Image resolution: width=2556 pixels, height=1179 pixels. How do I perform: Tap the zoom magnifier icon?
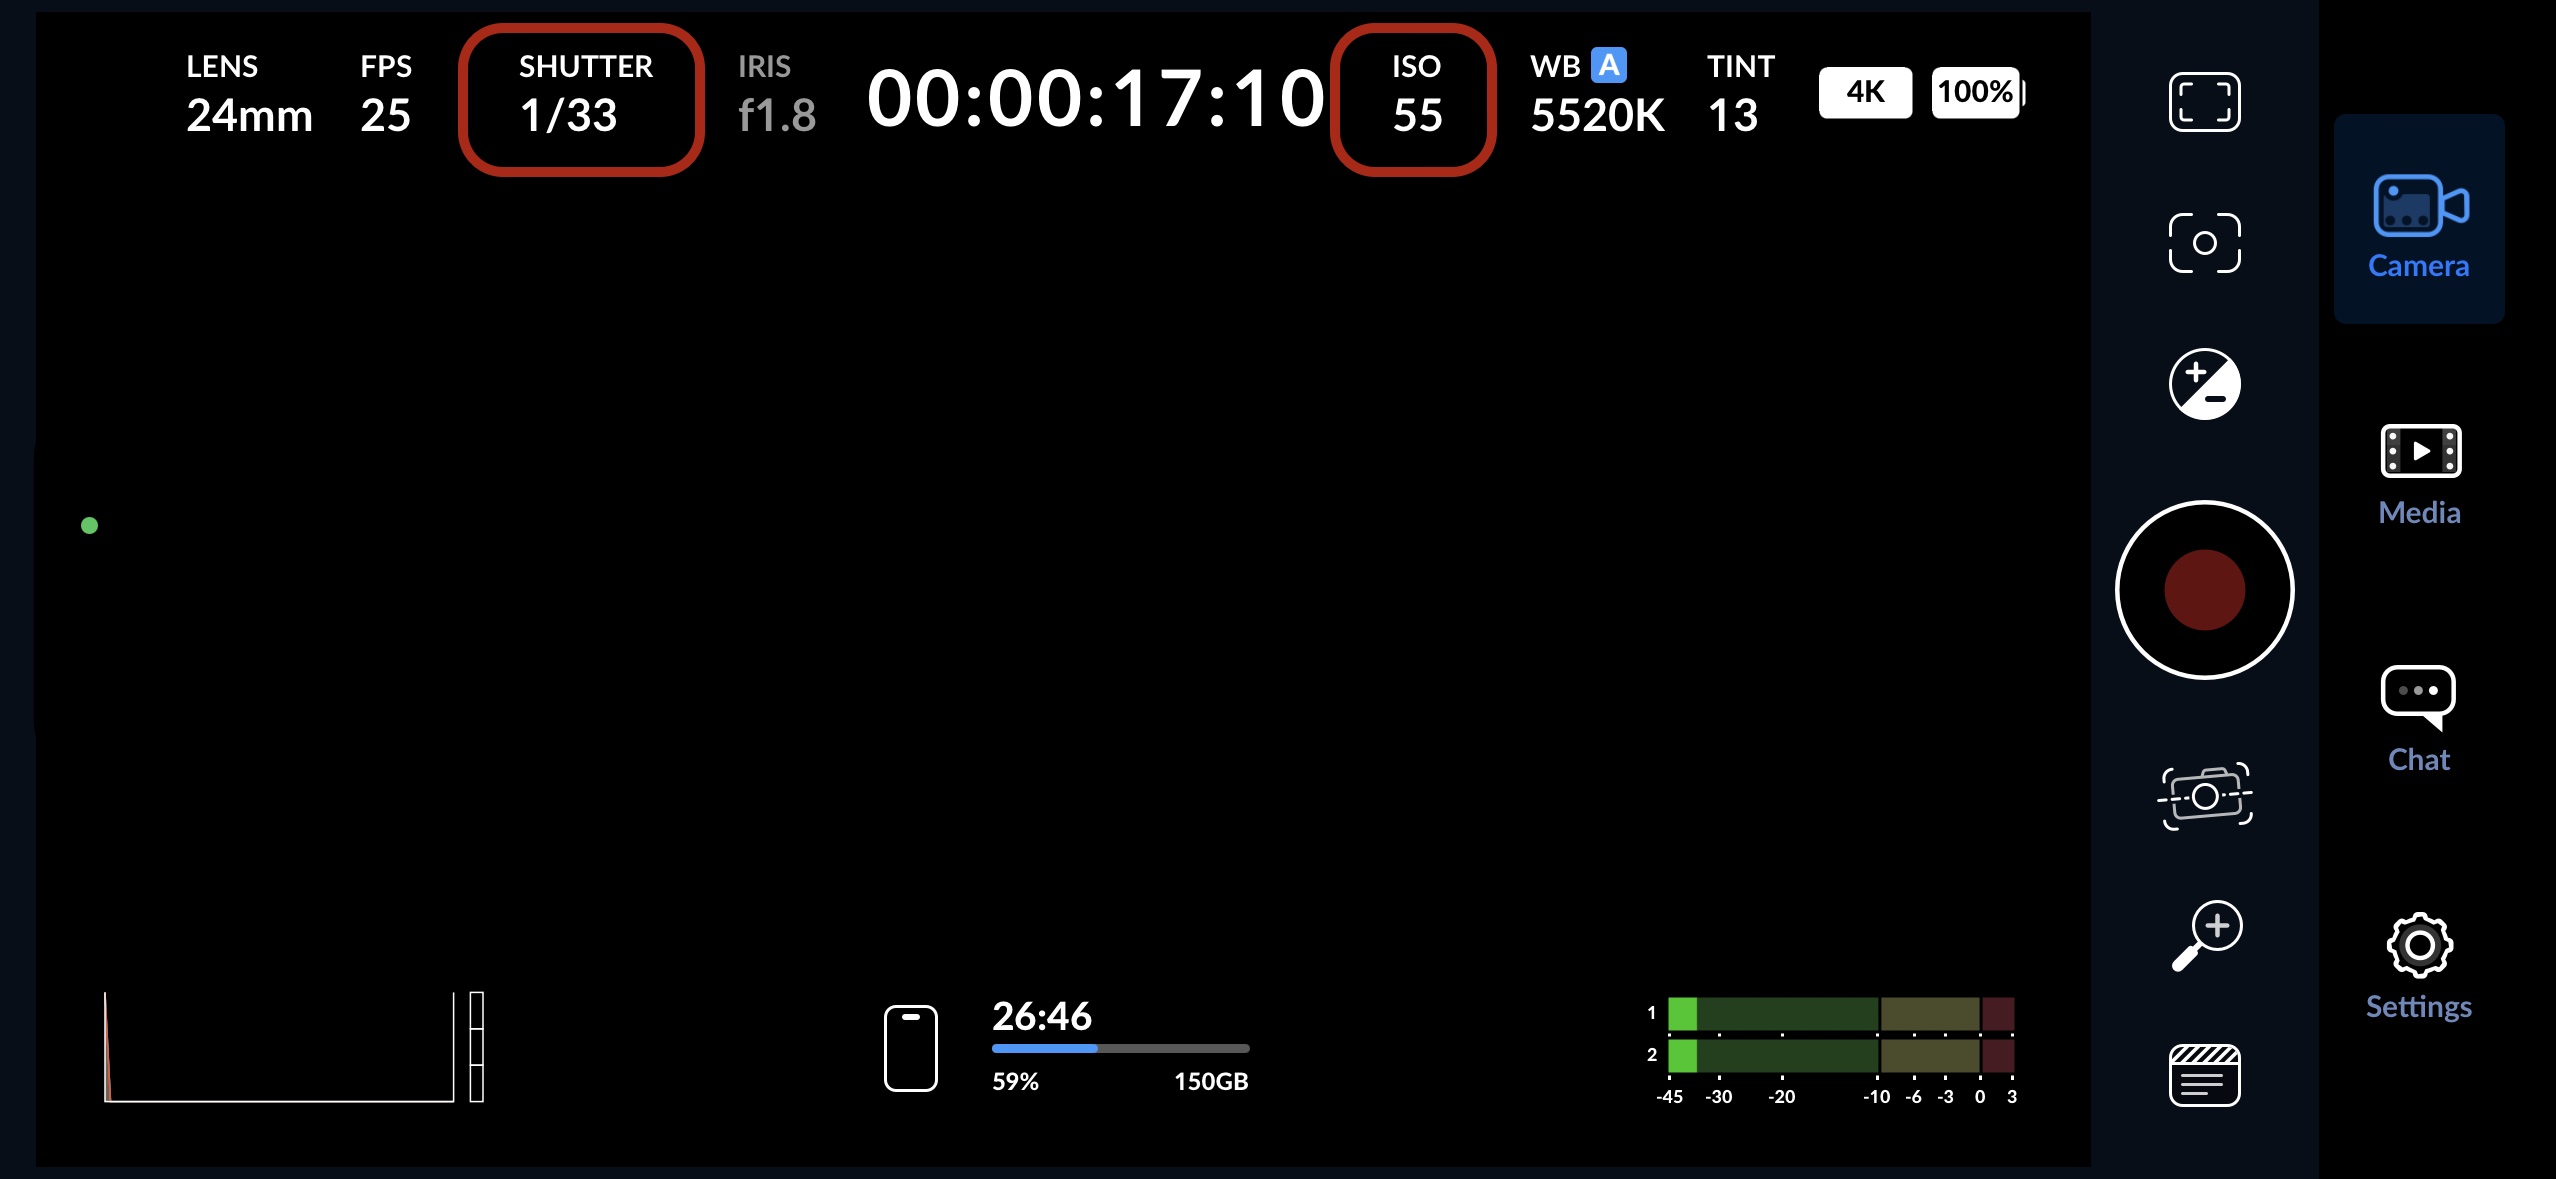click(2207, 936)
